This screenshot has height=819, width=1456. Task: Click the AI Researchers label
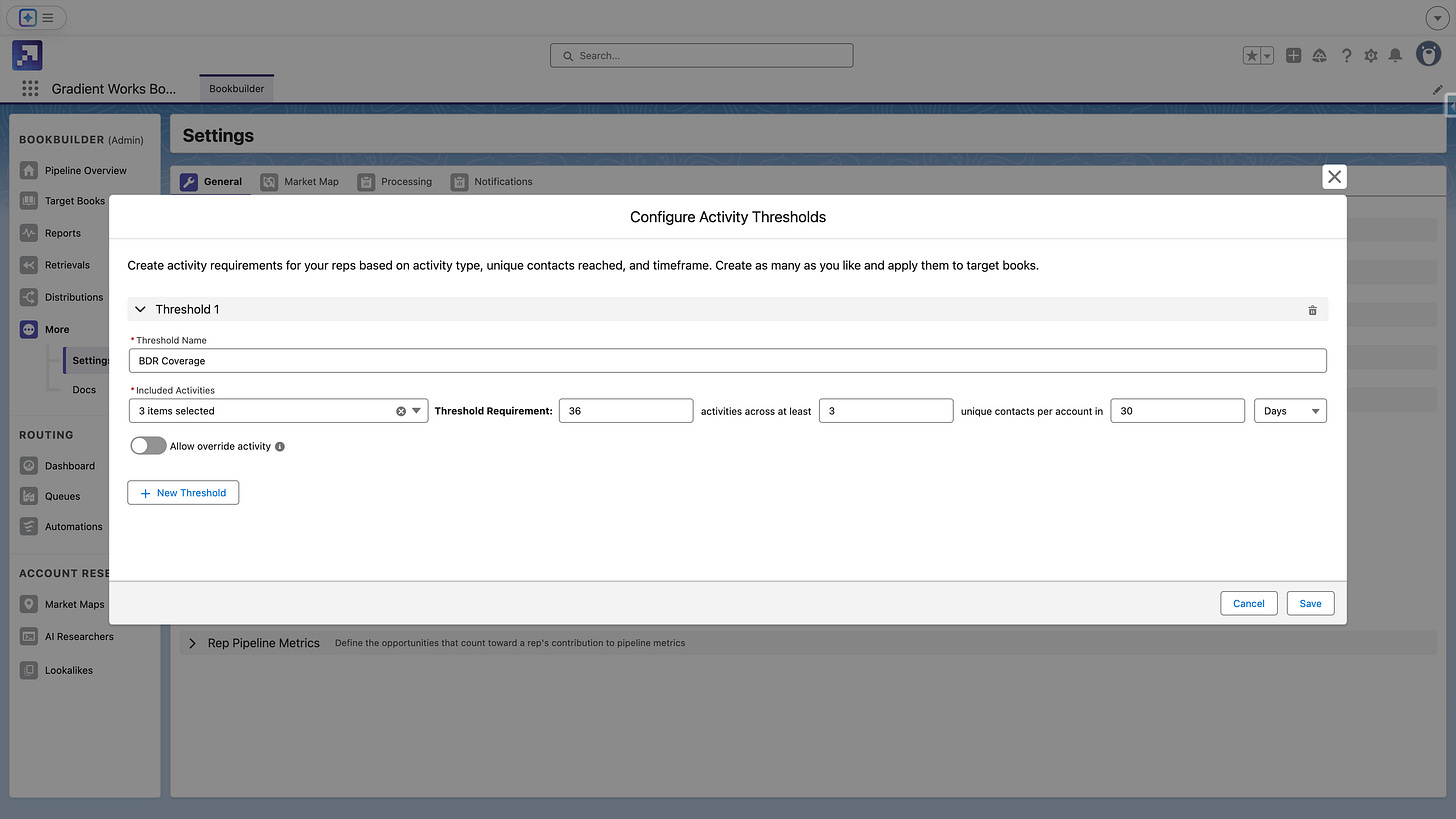pyautogui.click(x=79, y=637)
